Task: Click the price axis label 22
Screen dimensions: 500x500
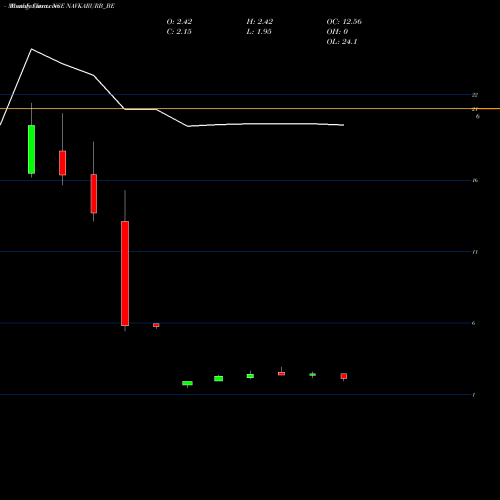Action: click(475, 95)
